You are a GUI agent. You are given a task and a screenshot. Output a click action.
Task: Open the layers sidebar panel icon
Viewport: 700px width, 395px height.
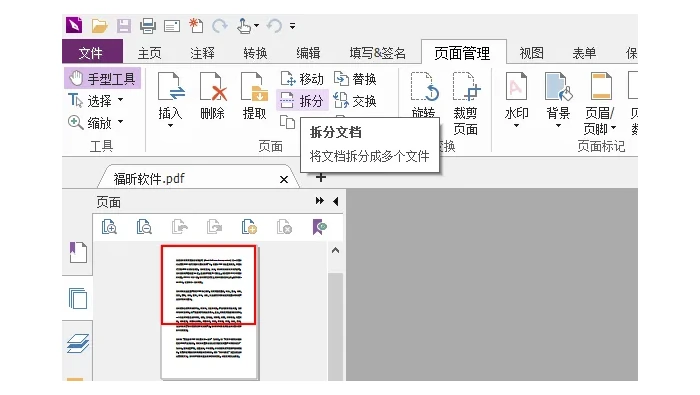(x=78, y=343)
